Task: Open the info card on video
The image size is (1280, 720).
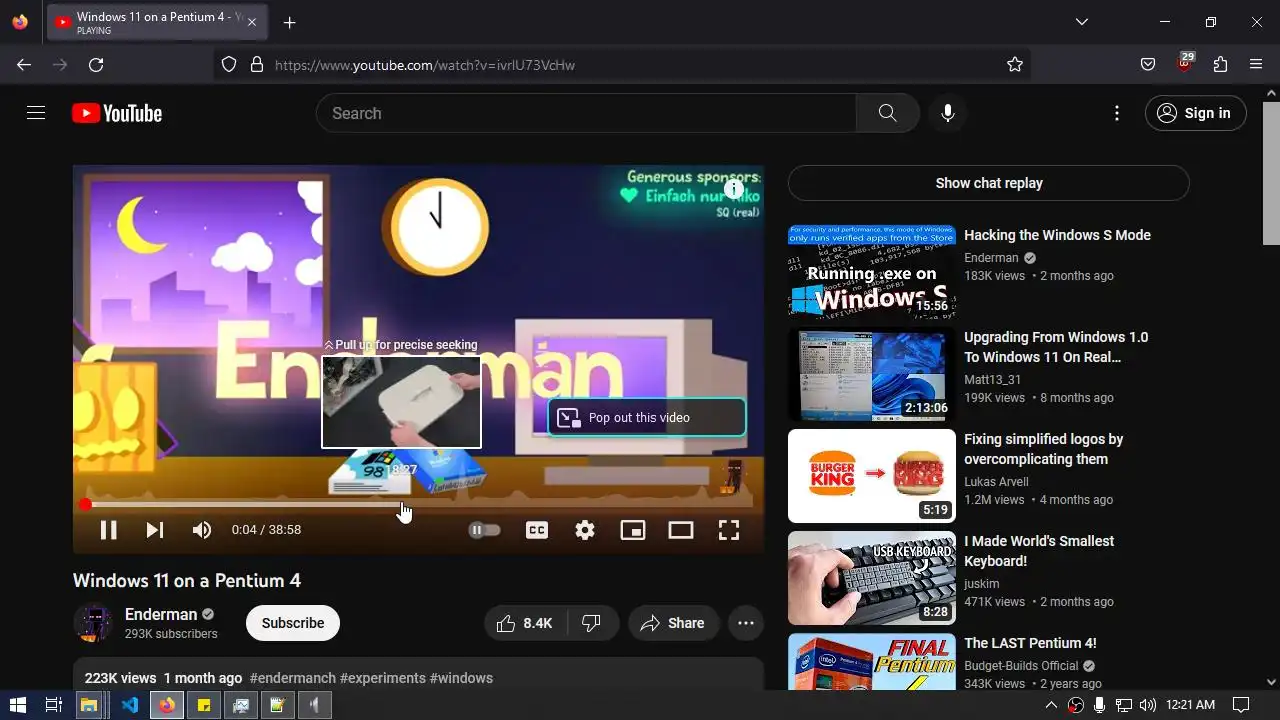Action: coord(734,189)
